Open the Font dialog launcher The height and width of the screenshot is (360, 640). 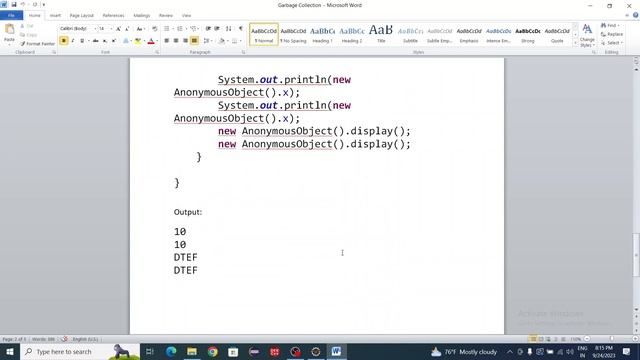157,52
